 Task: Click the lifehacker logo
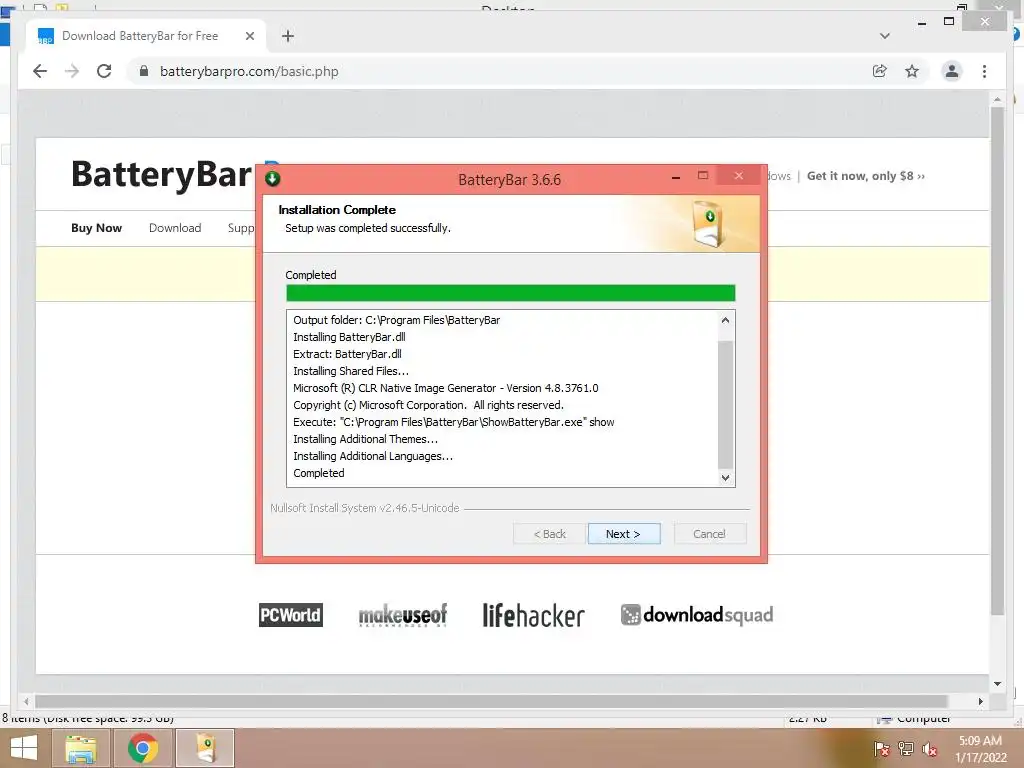click(534, 615)
